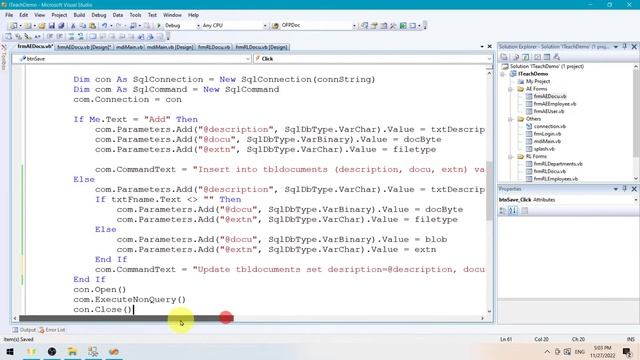This screenshot has width=640, height=360.
Task: Open the OFPDoc find dropdown
Action: 354,26
